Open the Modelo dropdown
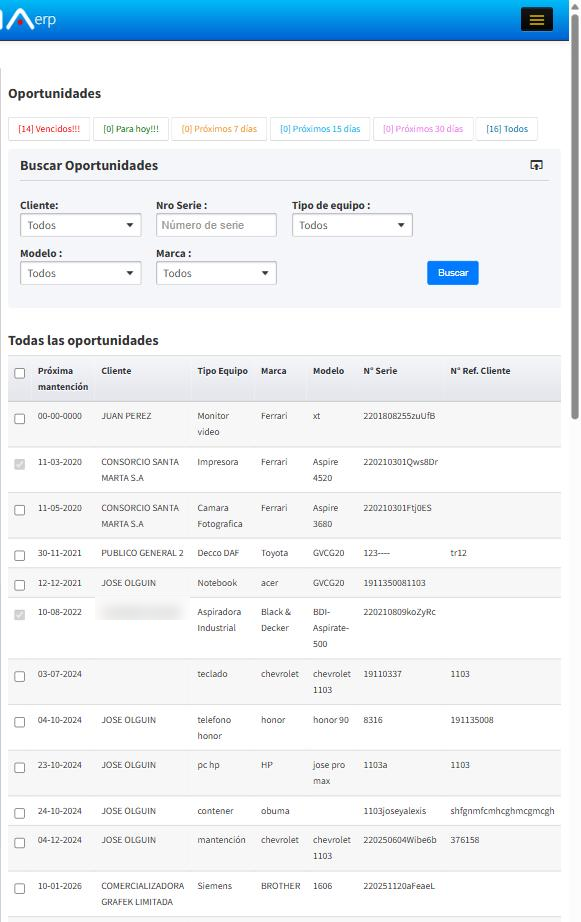 pos(81,273)
